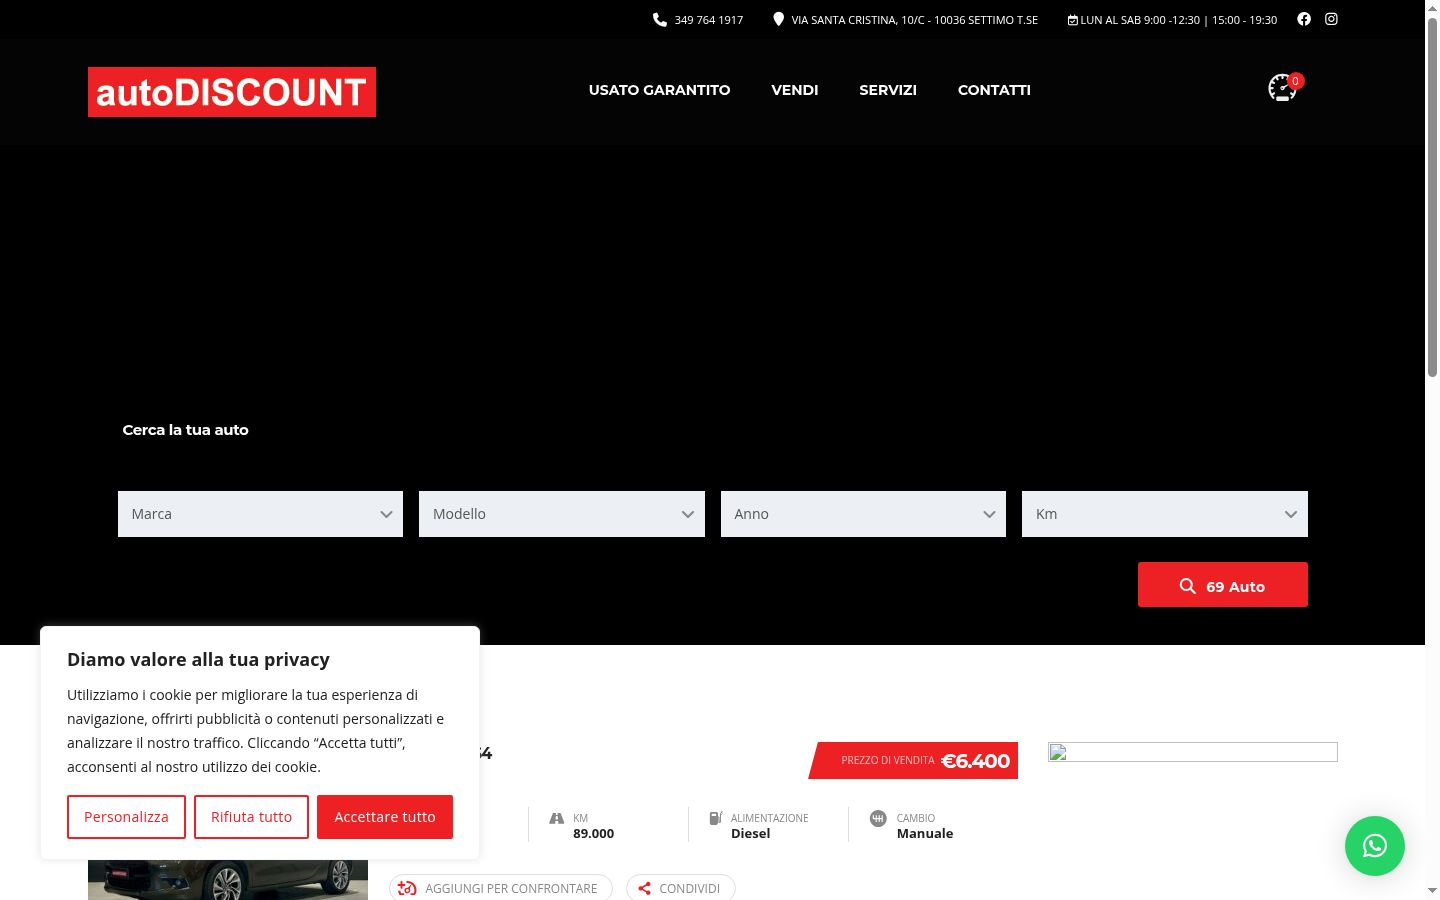
Task: Open the car comparison speedometer icon
Action: (1282, 88)
